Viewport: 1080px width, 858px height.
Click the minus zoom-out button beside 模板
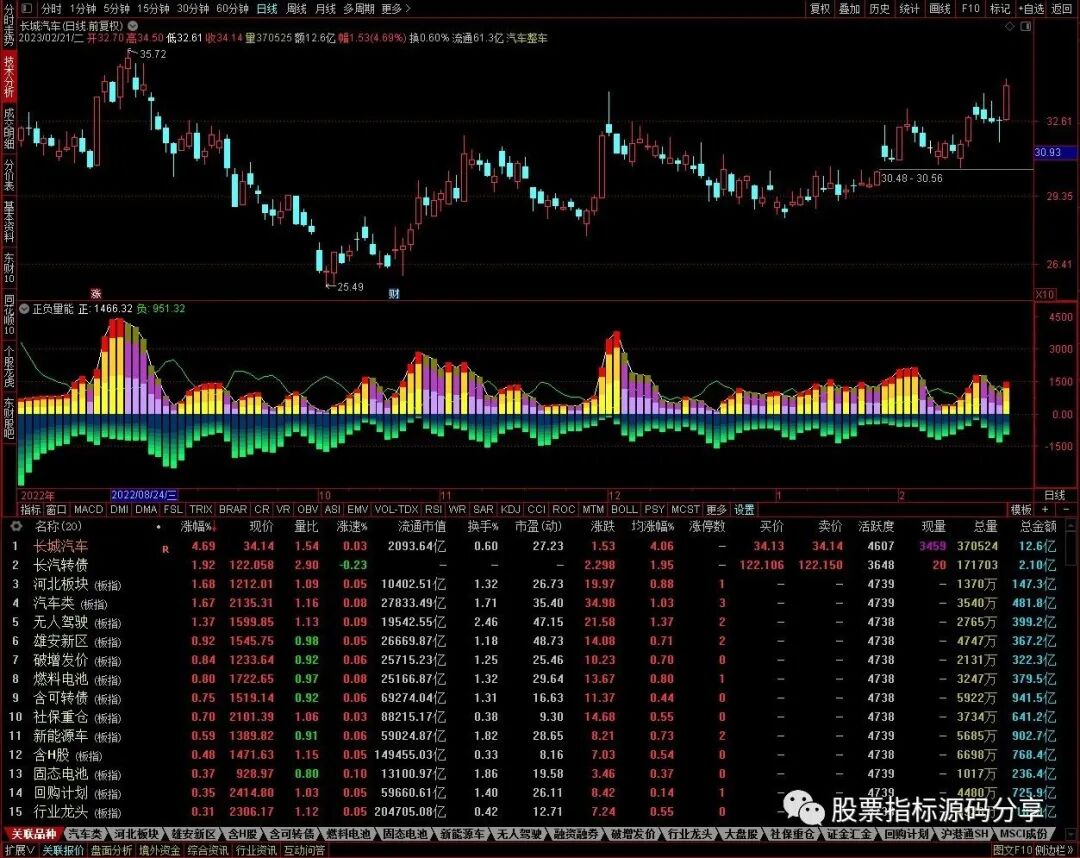1066,510
